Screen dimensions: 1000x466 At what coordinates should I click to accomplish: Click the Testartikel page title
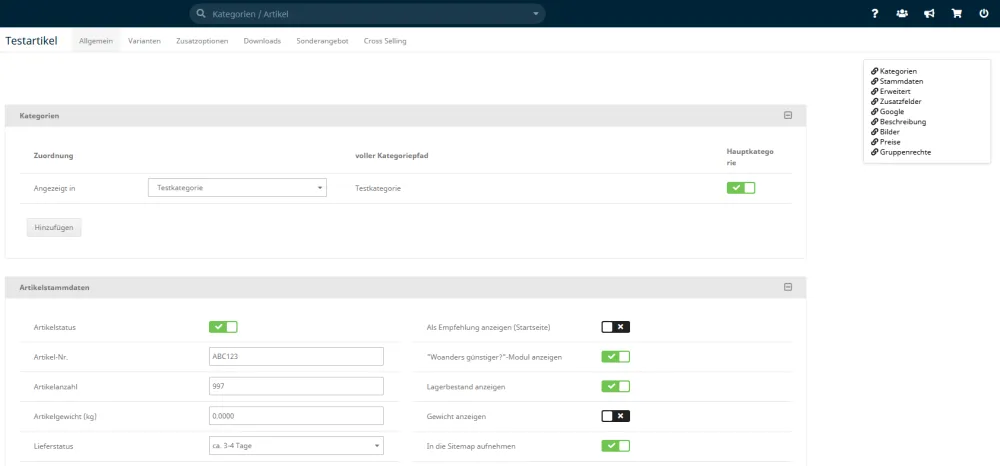[31, 41]
